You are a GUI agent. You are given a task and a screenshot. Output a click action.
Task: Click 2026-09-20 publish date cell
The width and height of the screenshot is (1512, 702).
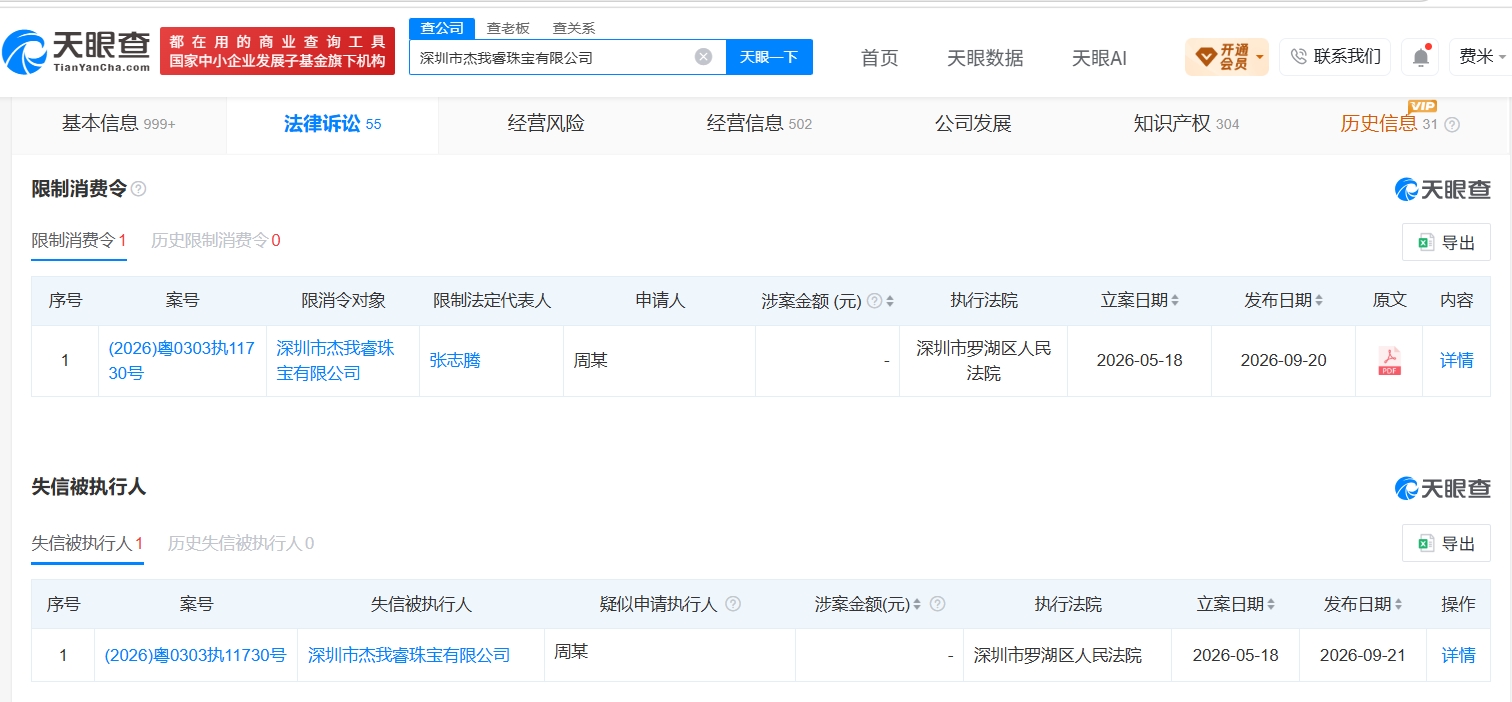click(x=1283, y=360)
